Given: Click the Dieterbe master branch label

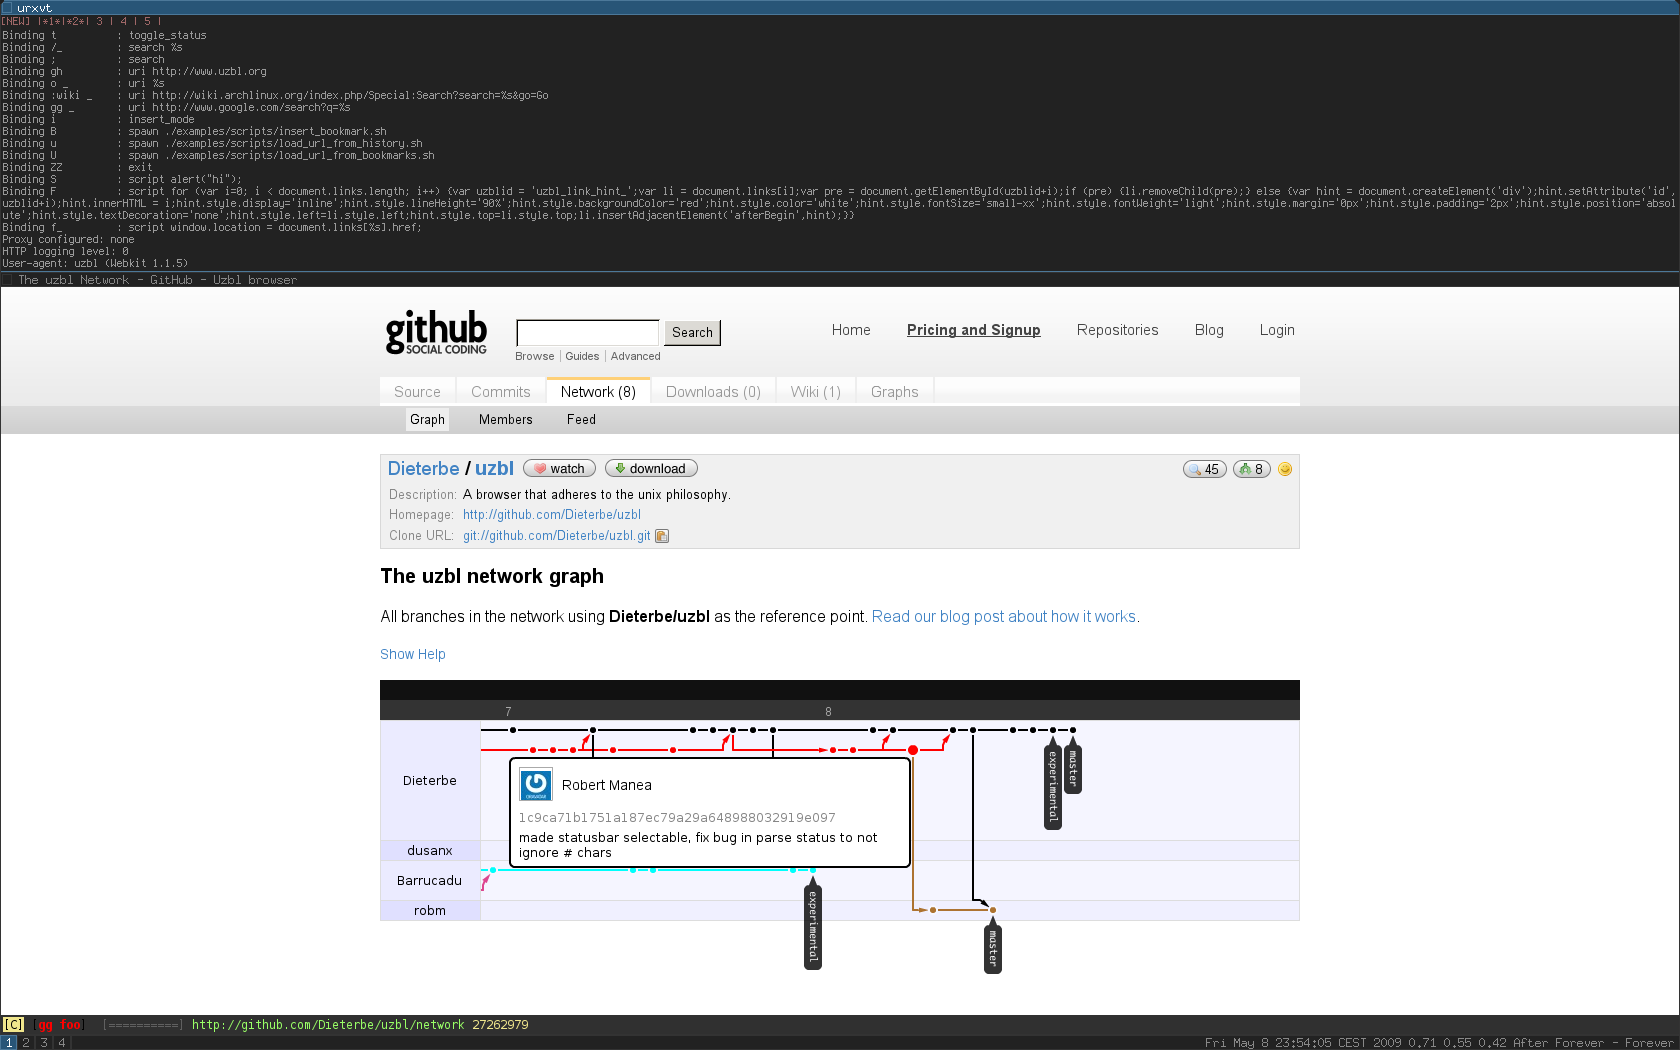Looking at the screenshot, I should 1073,766.
